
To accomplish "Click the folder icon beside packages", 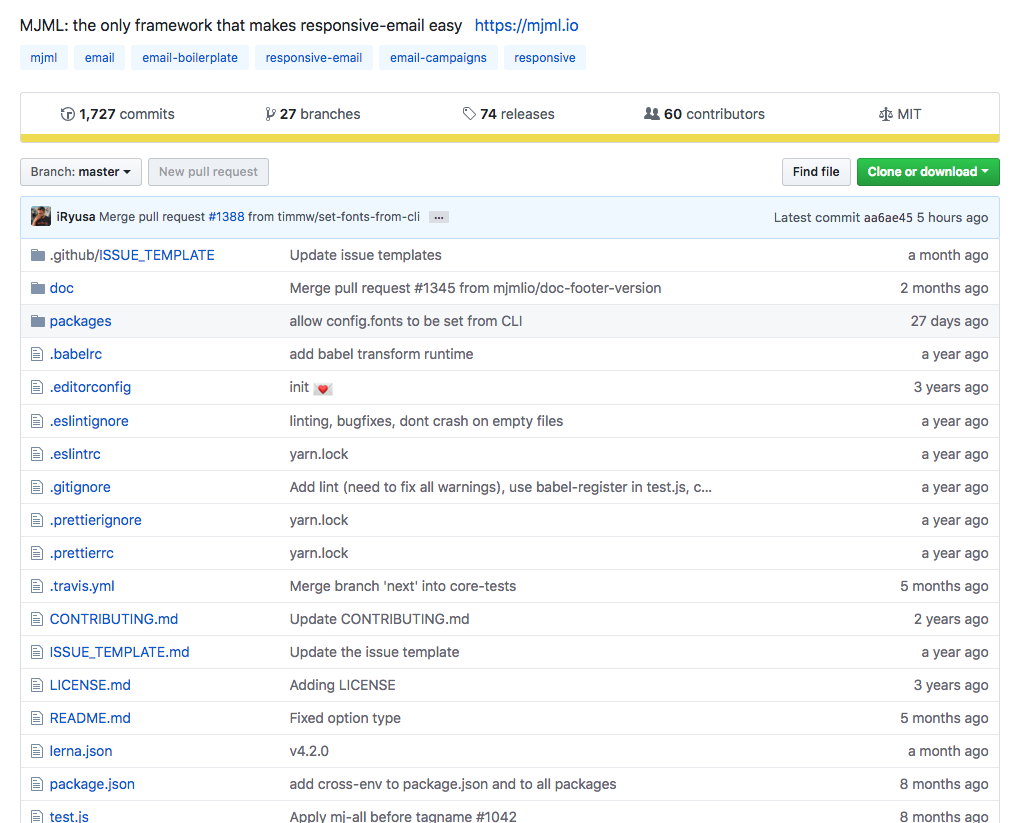I will tap(38, 321).
